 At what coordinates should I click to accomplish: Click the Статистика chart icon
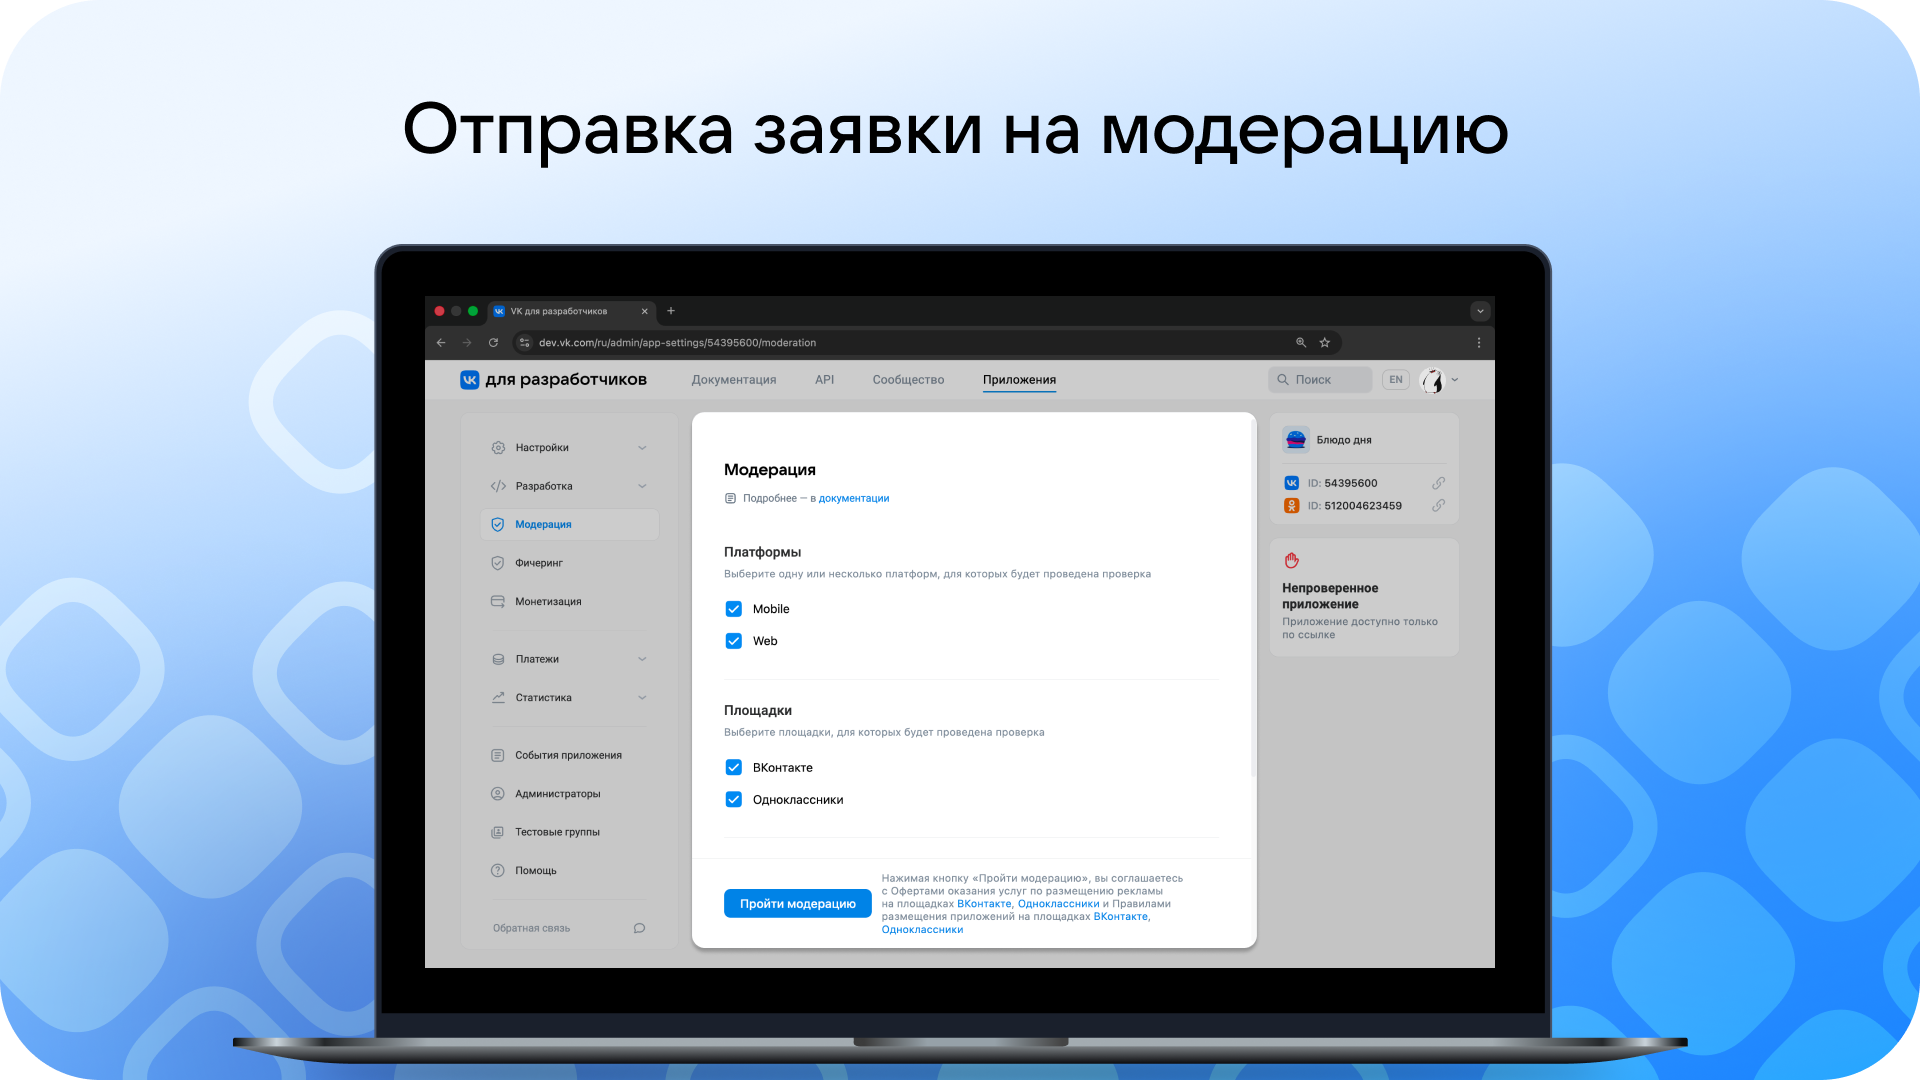pyautogui.click(x=498, y=698)
